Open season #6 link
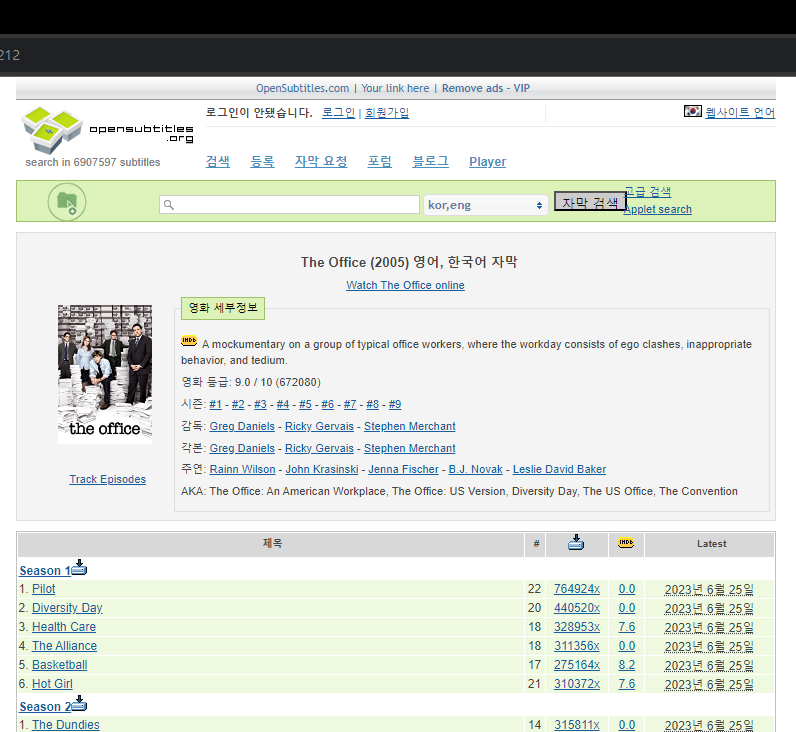The height and width of the screenshot is (732, 796). coord(327,405)
